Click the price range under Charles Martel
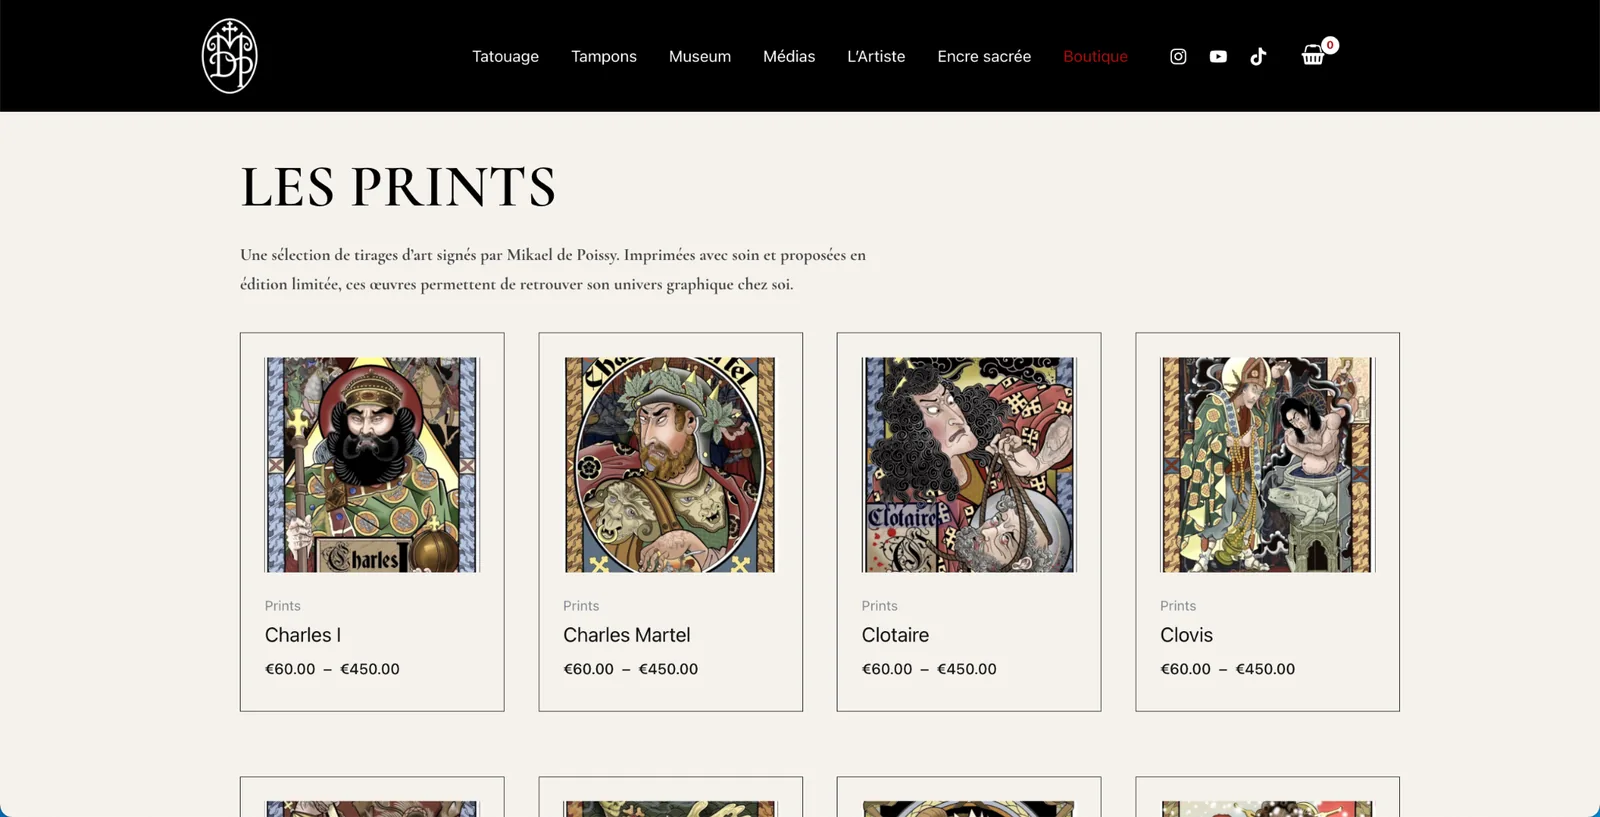Image resolution: width=1600 pixels, height=817 pixels. pos(630,669)
